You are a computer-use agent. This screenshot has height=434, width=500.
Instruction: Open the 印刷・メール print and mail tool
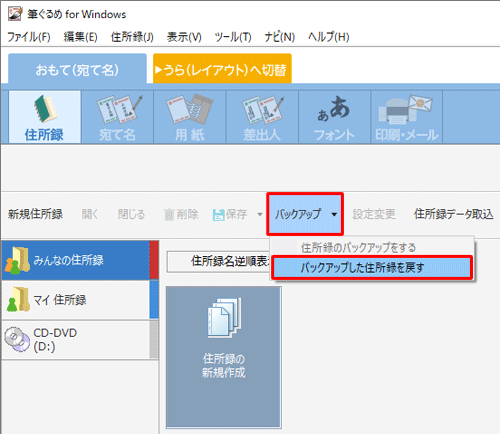(x=406, y=117)
